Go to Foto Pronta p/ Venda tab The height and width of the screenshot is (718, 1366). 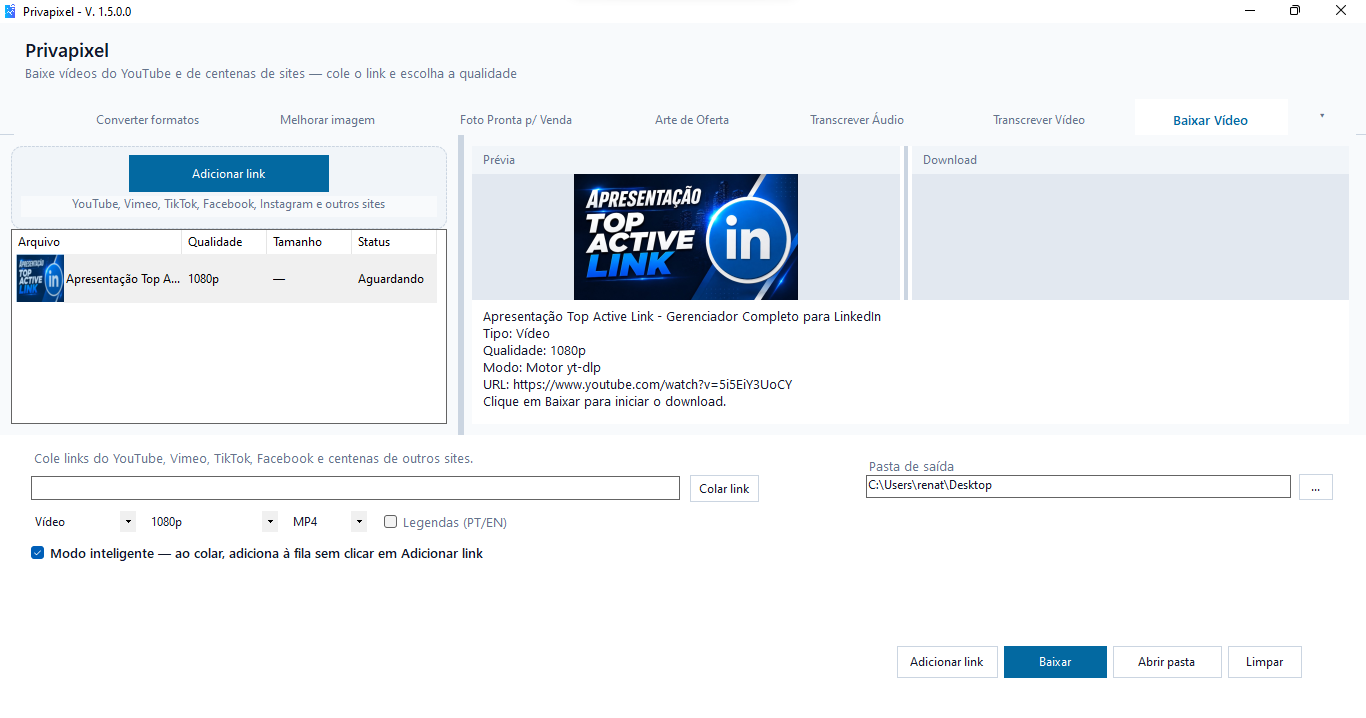tap(516, 120)
